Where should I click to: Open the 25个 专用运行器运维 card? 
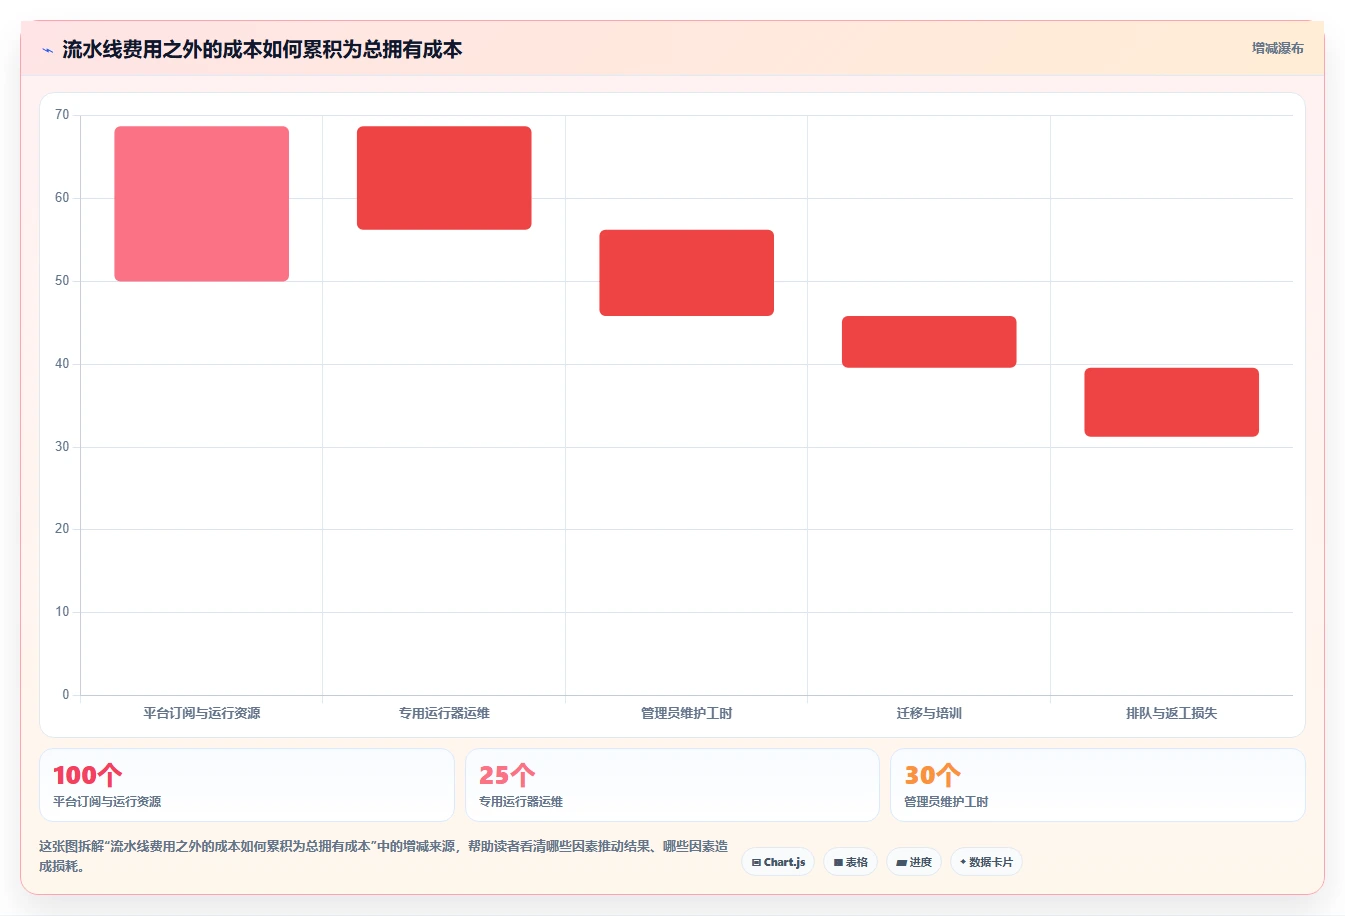(672, 785)
